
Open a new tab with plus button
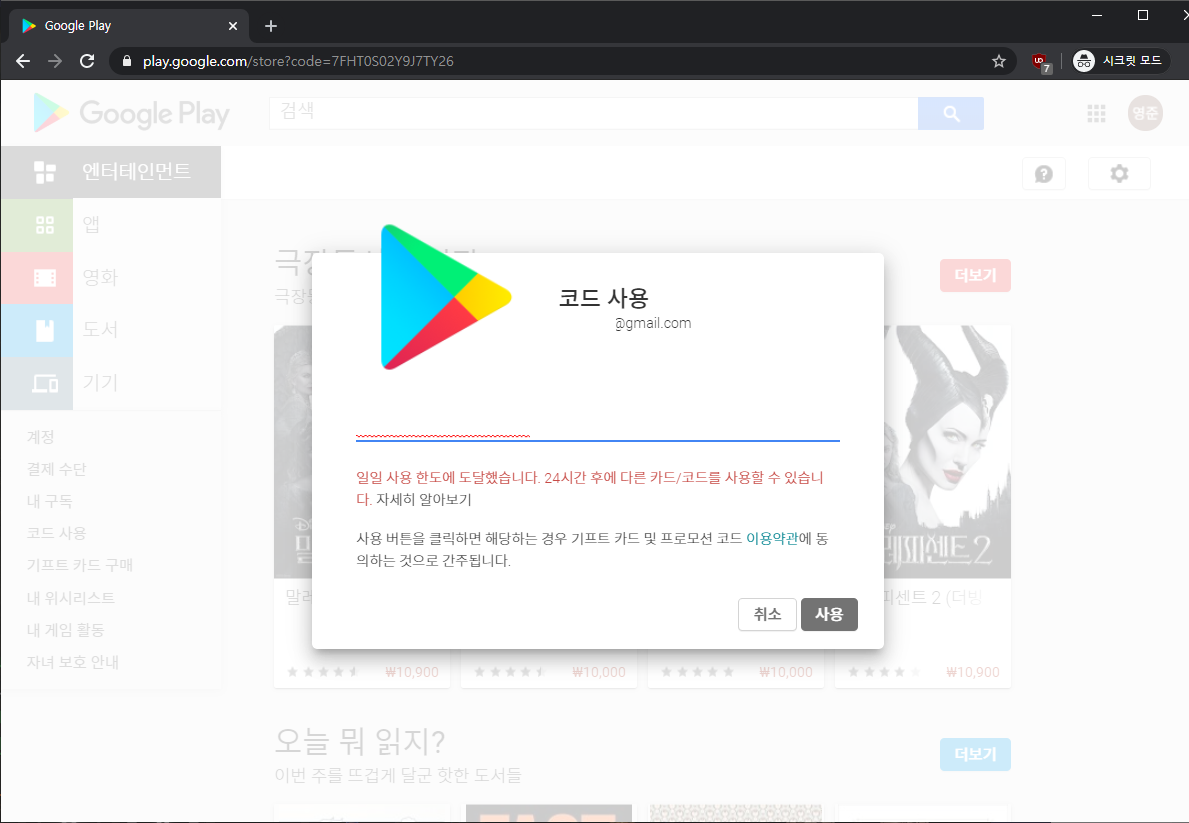[271, 26]
